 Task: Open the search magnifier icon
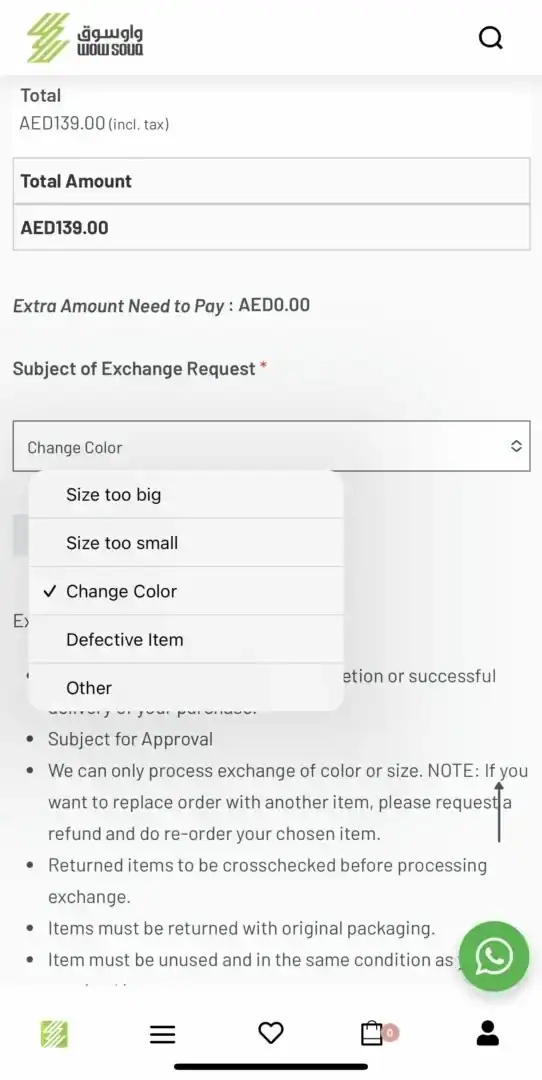click(491, 37)
